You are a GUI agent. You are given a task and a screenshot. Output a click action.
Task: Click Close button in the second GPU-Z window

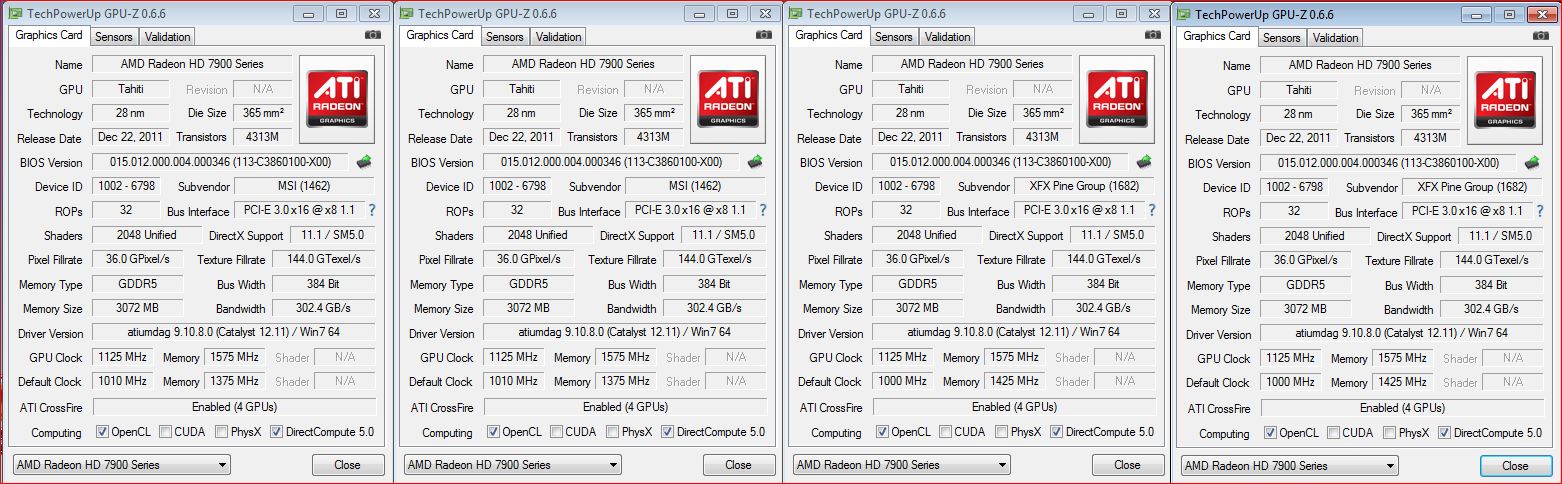click(x=738, y=465)
